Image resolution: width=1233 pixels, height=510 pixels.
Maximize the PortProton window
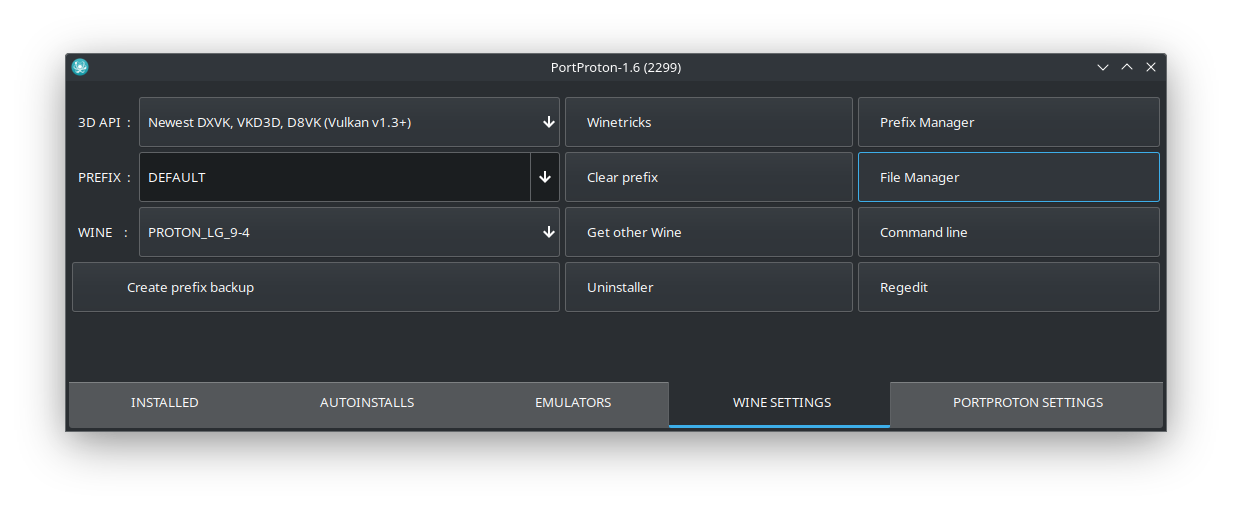[1127, 67]
